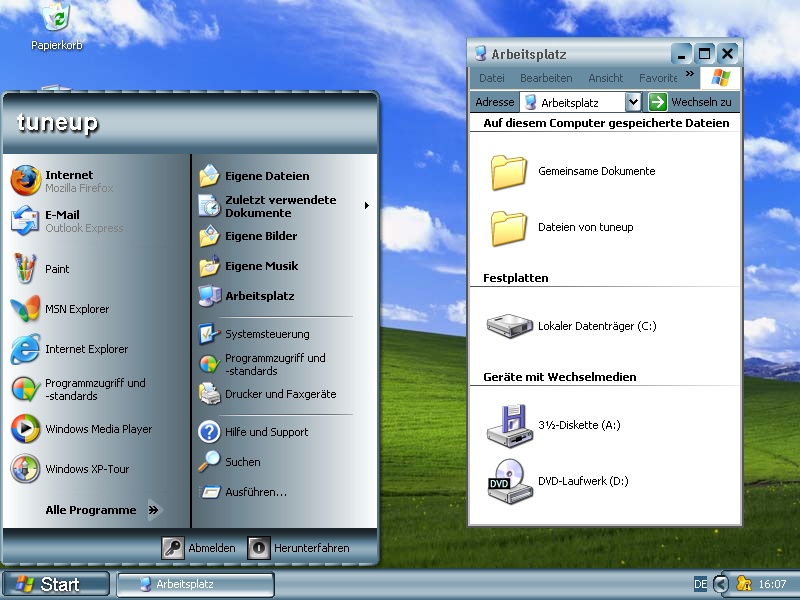The height and width of the screenshot is (600, 800).
Task: Open Outlook Express E-Mail entry
Action: coord(67,221)
